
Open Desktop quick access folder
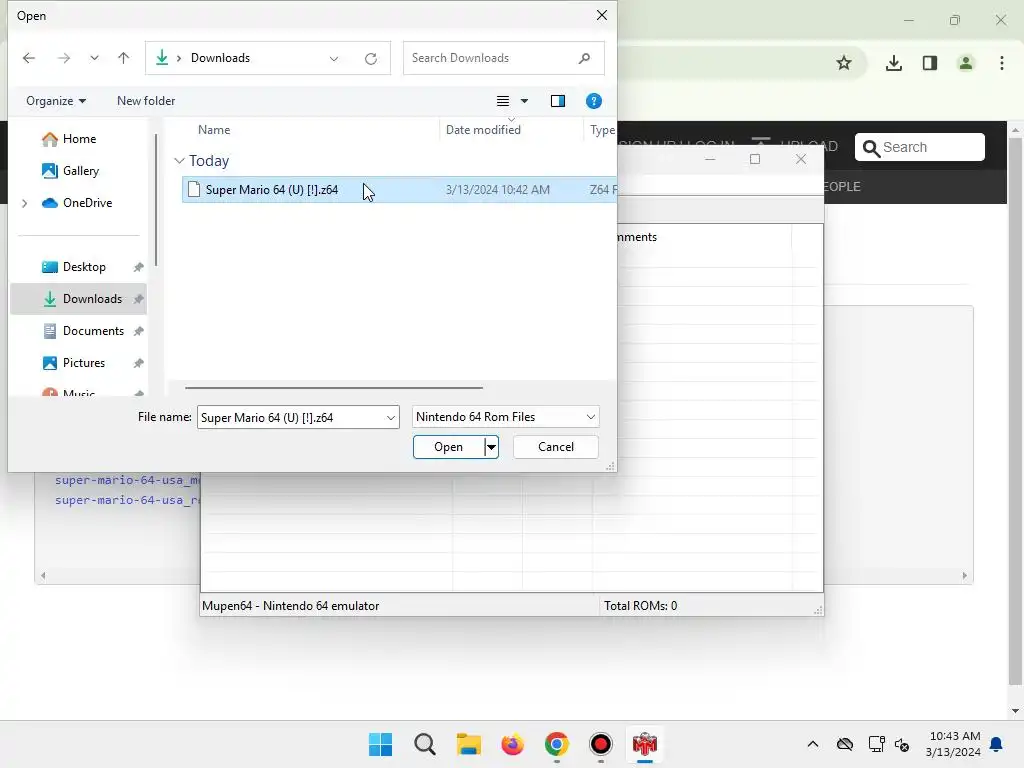pyautogui.click(x=73, y=267)
